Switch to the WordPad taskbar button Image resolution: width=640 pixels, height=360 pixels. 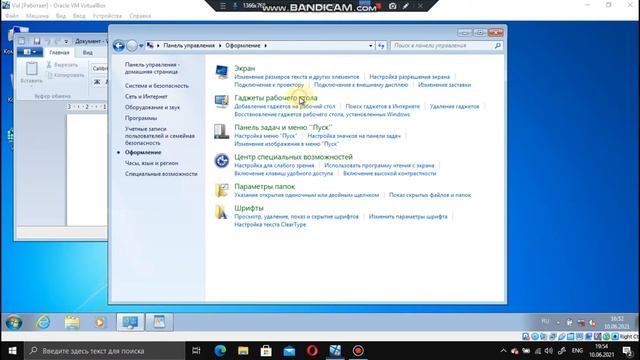(159, 322)
